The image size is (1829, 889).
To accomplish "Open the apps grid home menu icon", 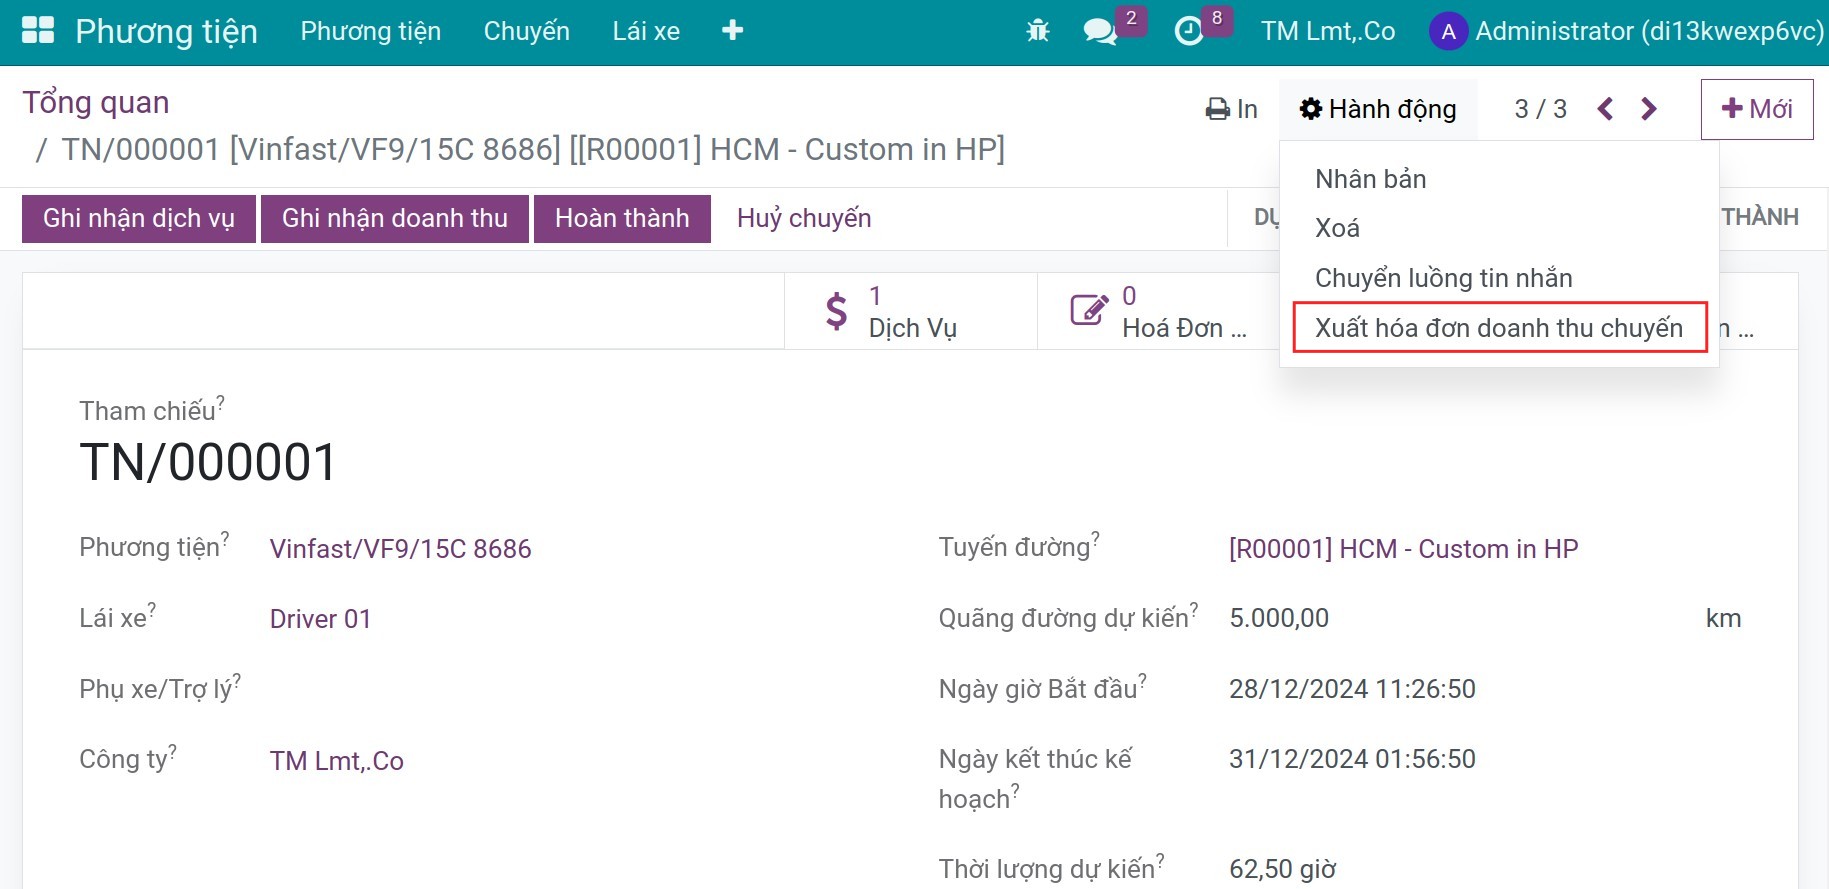I will coord(38,31).
